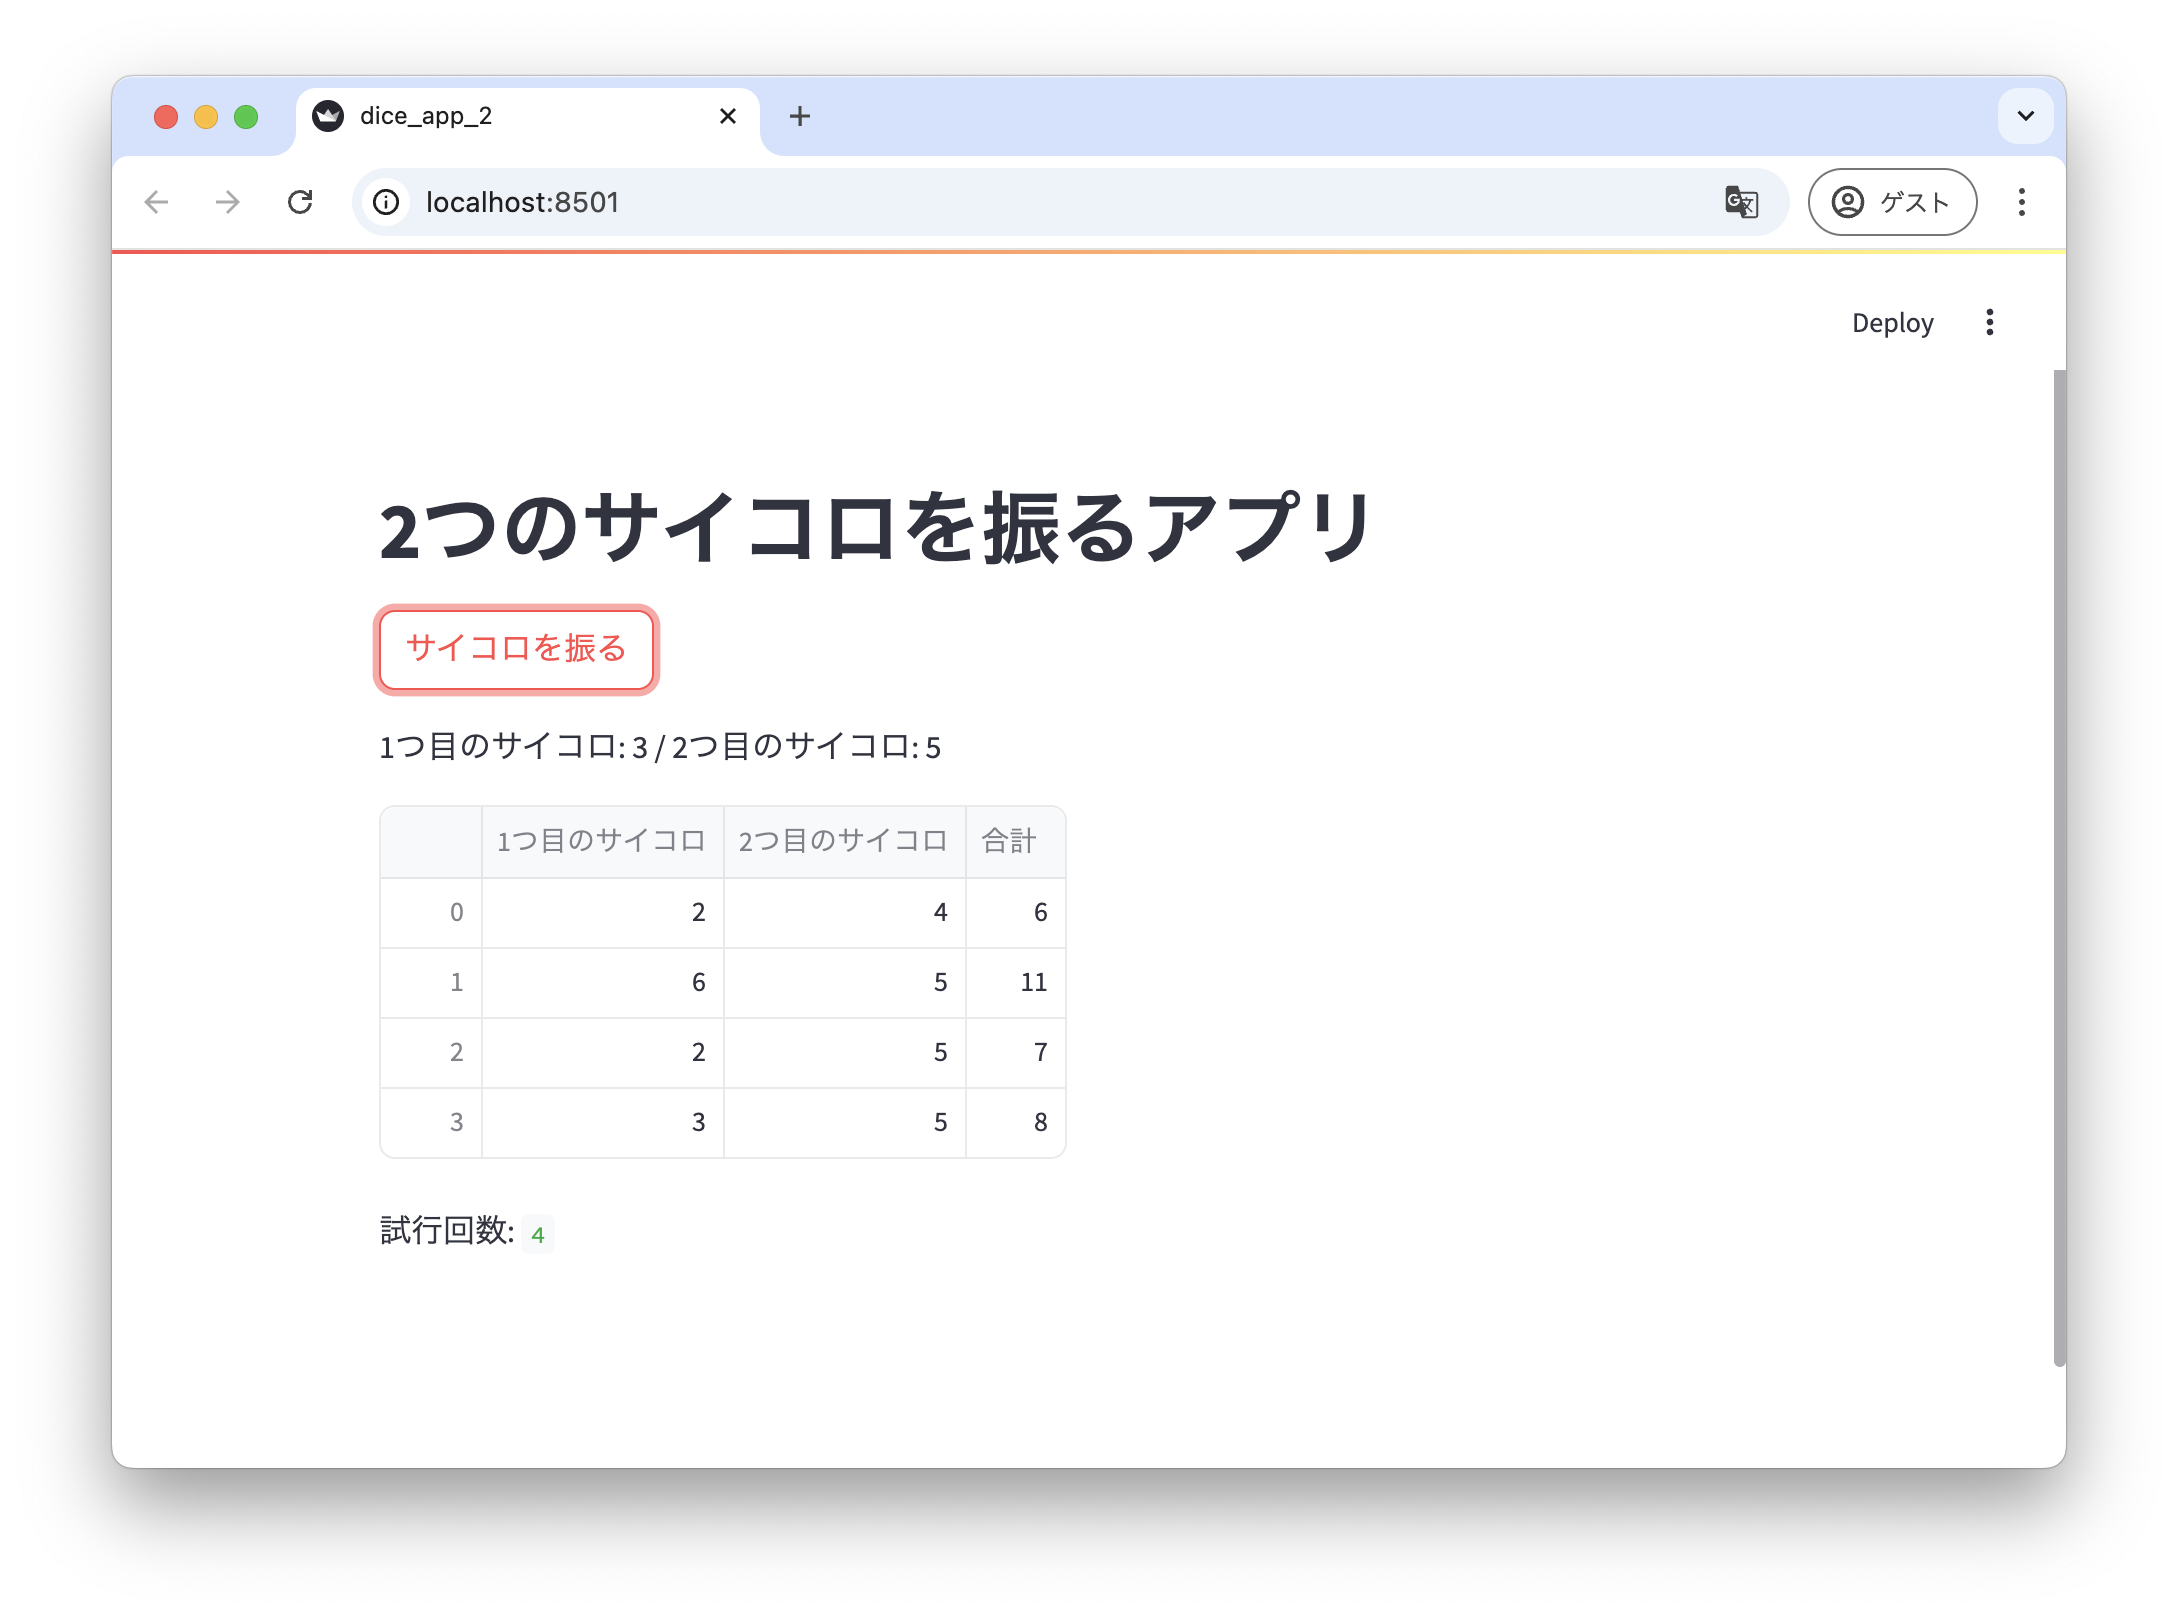
Task: Open the Streamlit app options menu
Action: click(x=1990, y=322)
